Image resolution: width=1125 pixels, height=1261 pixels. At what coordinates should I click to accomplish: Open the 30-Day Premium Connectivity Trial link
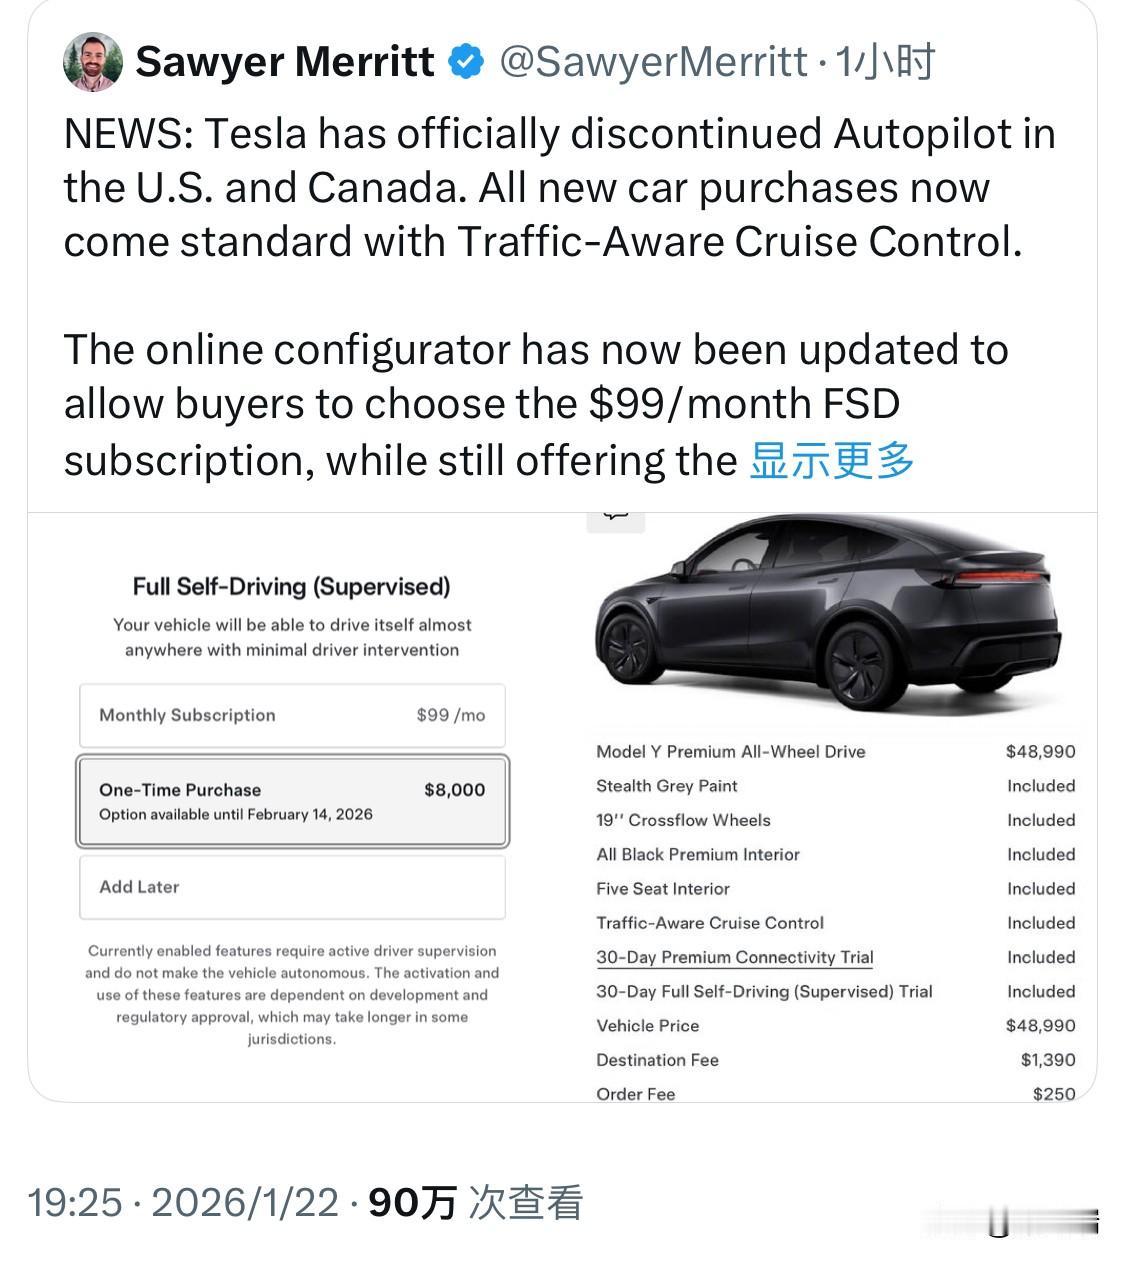pyautogui.click(x=734, y=957)
